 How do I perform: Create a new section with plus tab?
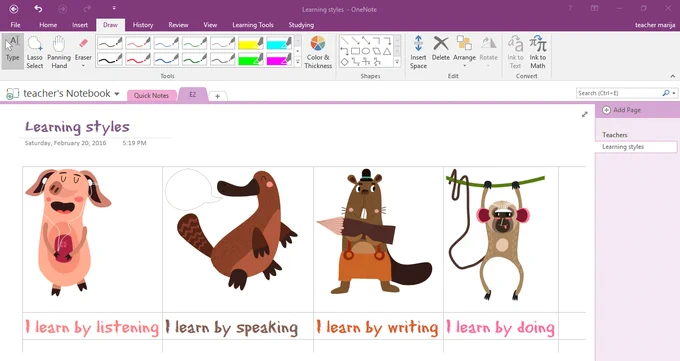tap(218, 96)
